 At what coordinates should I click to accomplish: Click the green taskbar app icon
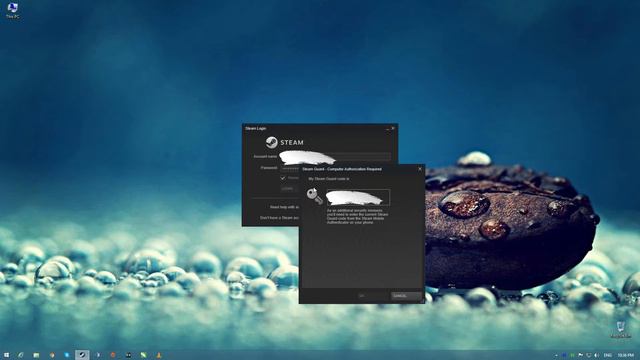point(143,355)
